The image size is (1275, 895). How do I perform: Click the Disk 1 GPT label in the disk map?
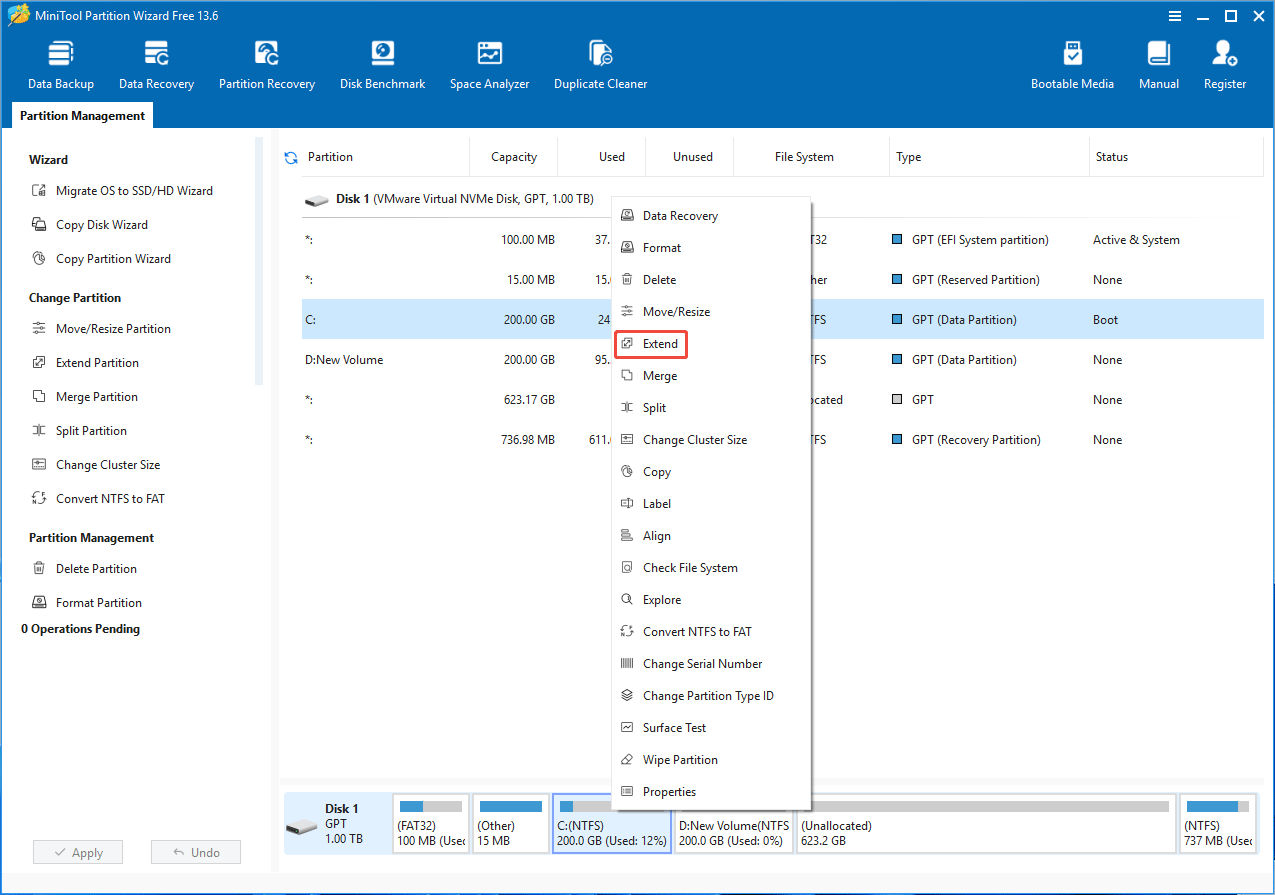click(x=337, y=824)
